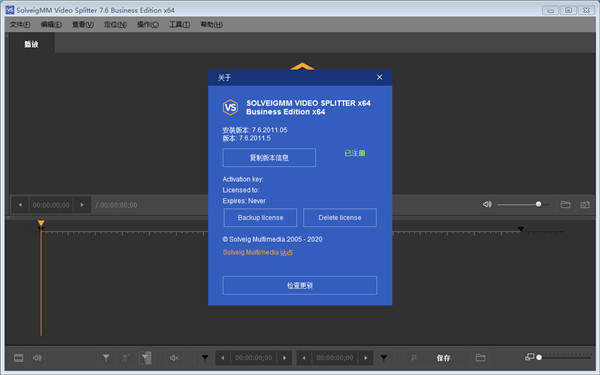Step current time forward with right arrow
The height and width of the screenshot is (375, 600).
(x=82, y=205)
